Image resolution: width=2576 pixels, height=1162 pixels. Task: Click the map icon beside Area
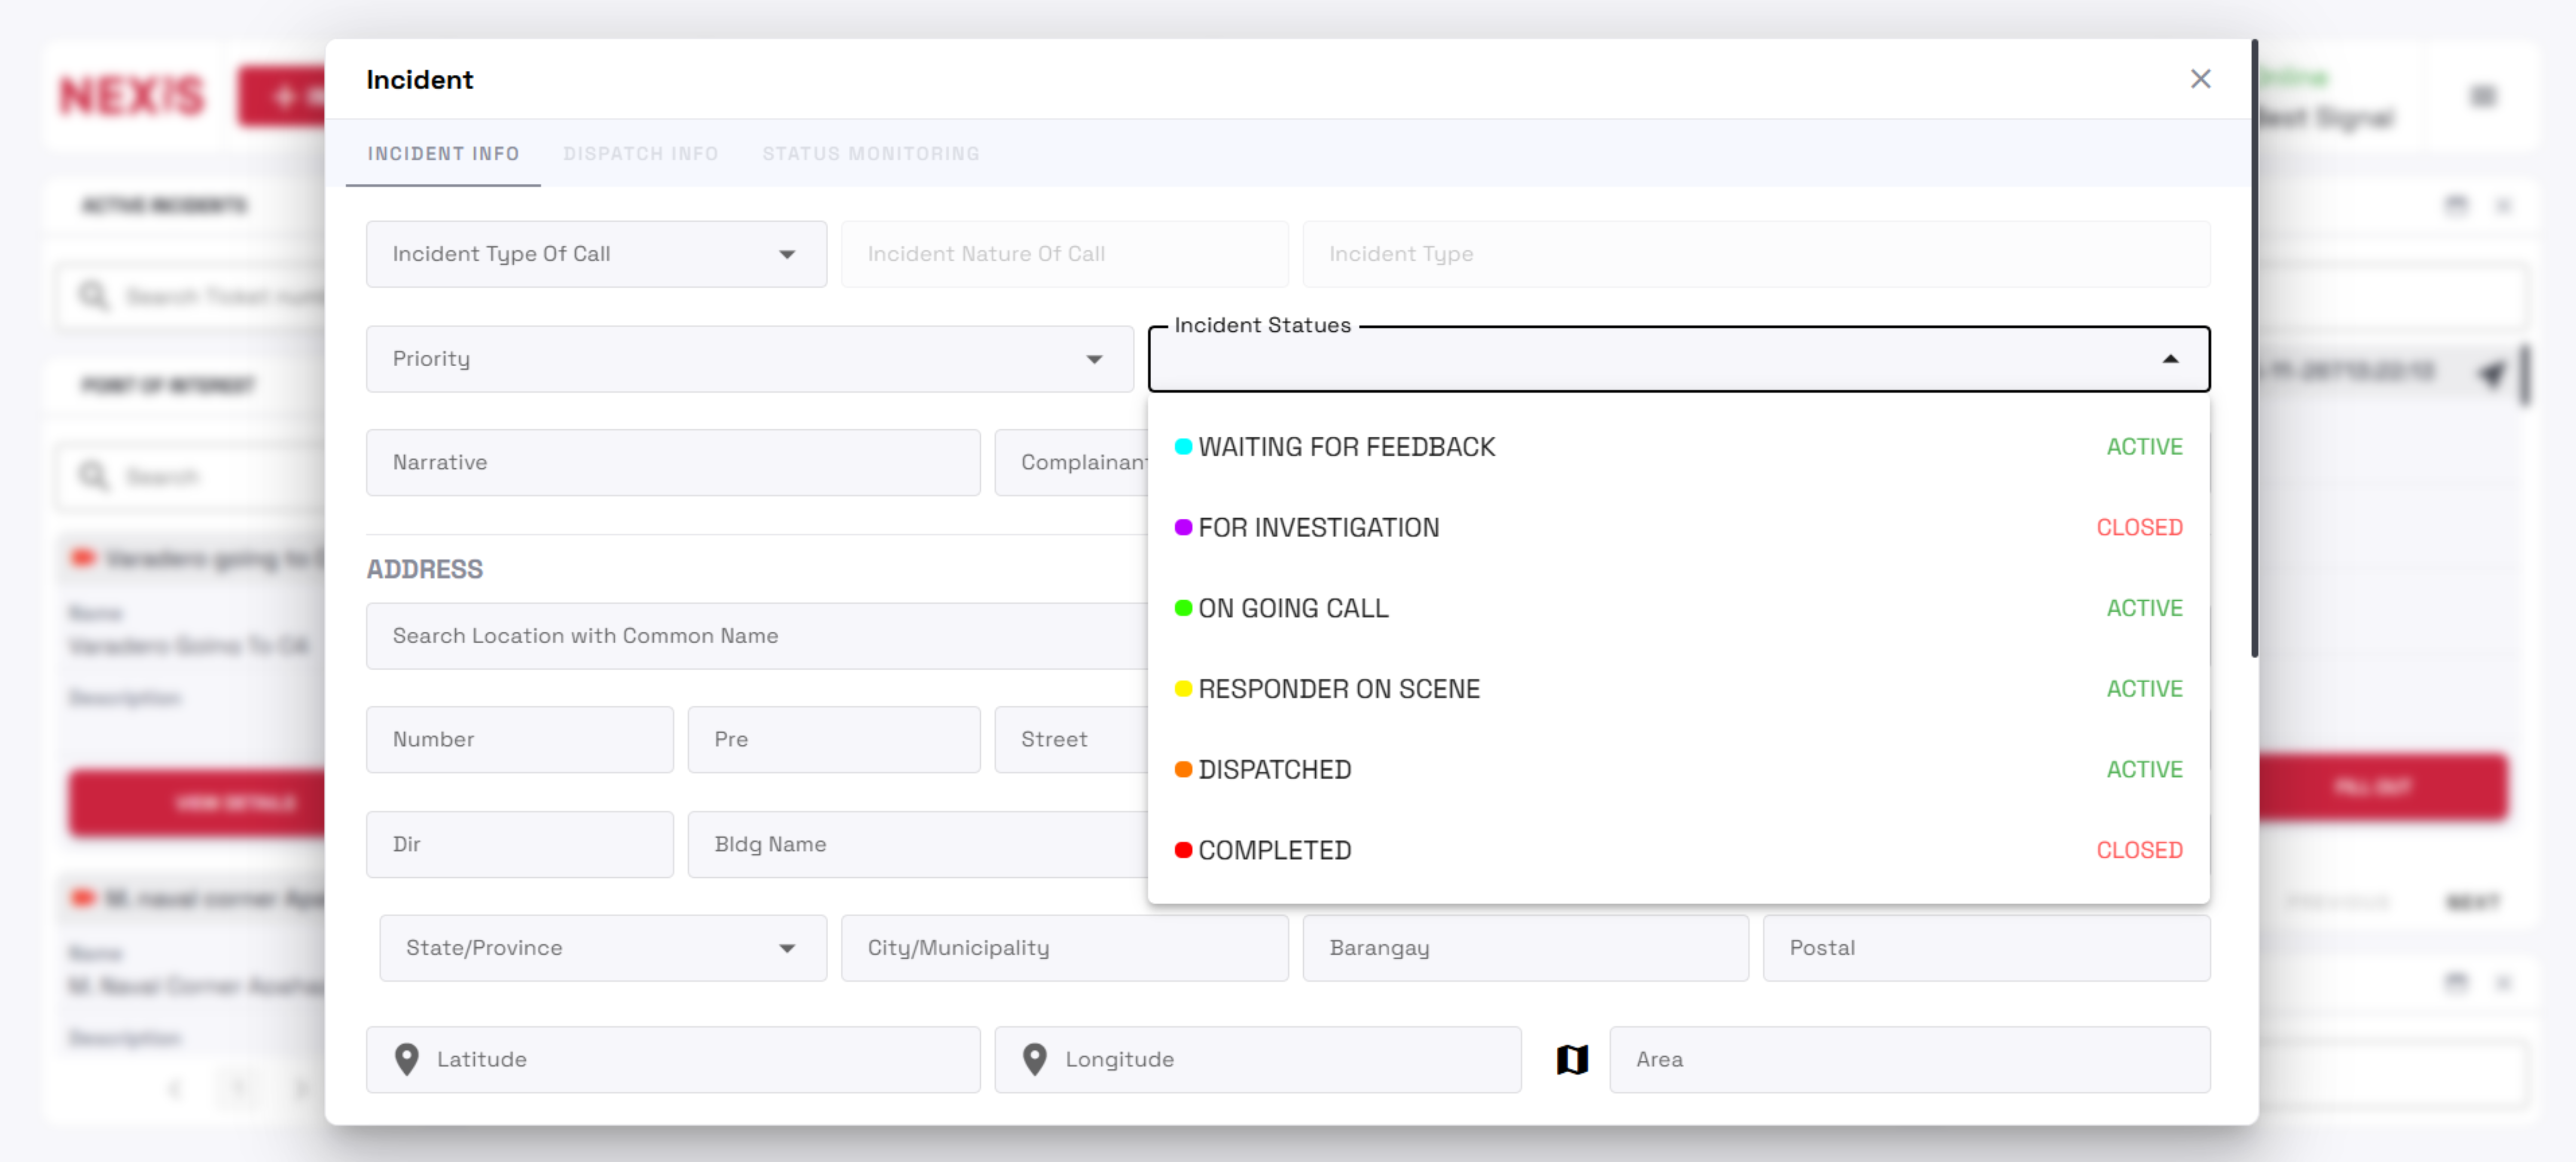(x=1572, y=1059)
